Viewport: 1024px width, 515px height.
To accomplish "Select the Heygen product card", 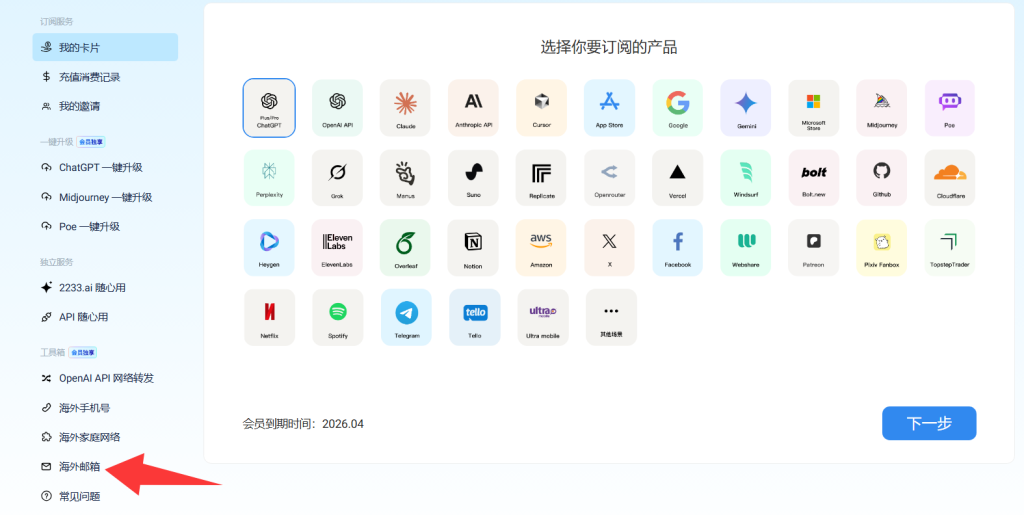I will point(269,247).
